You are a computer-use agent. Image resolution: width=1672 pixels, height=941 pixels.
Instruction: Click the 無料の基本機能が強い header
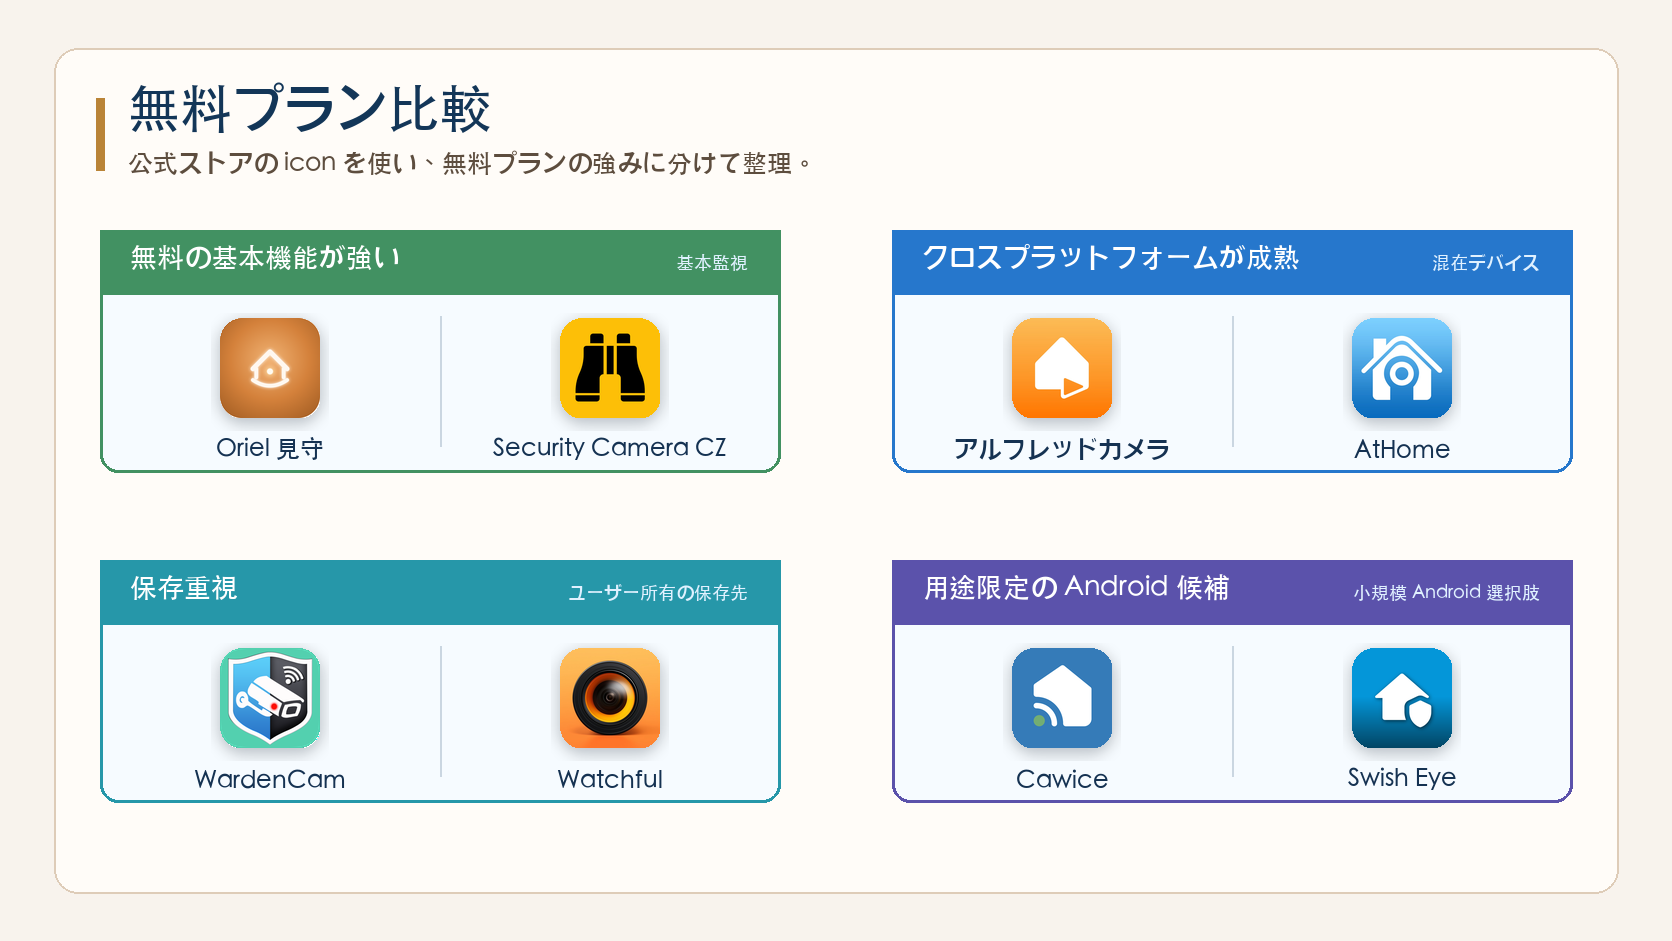pyautogui.click(x=266, y=258)
